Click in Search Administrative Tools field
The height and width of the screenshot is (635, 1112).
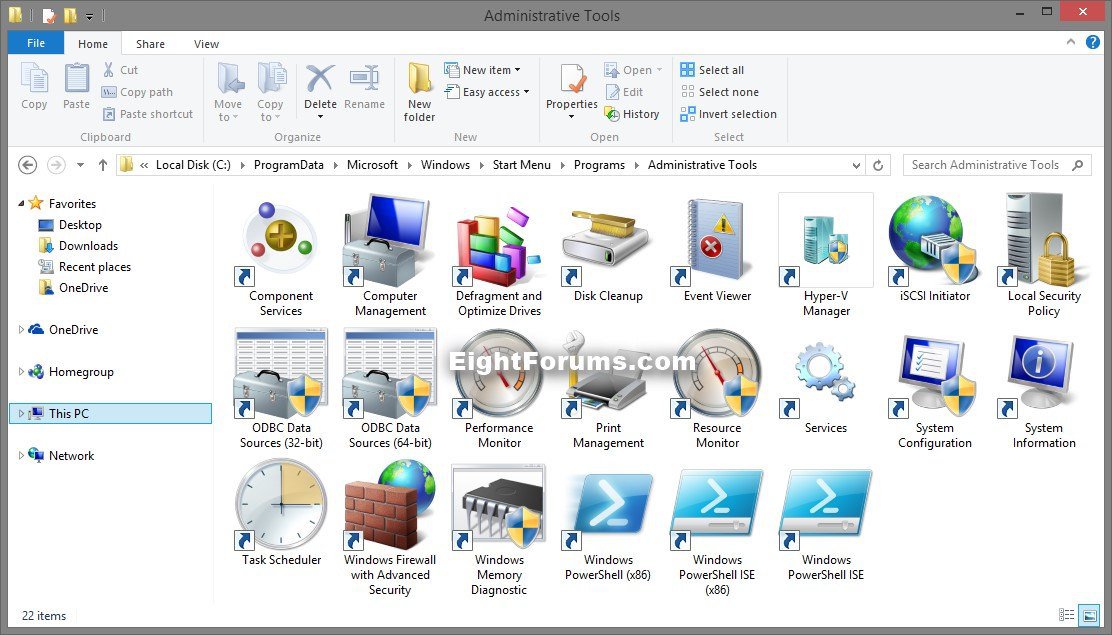pos(997,165)
